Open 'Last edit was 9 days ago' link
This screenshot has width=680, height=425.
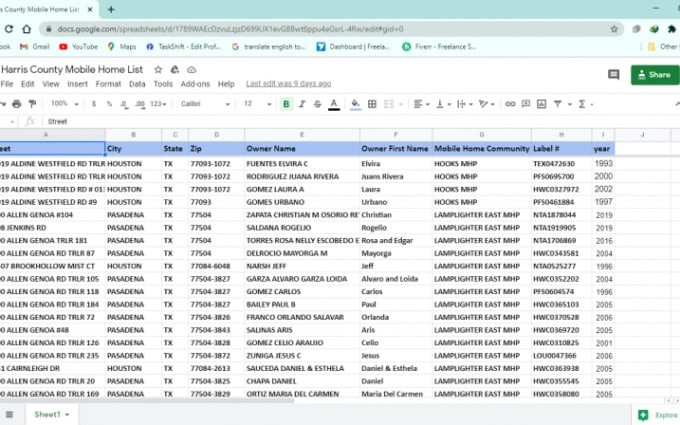pos(288,84)
